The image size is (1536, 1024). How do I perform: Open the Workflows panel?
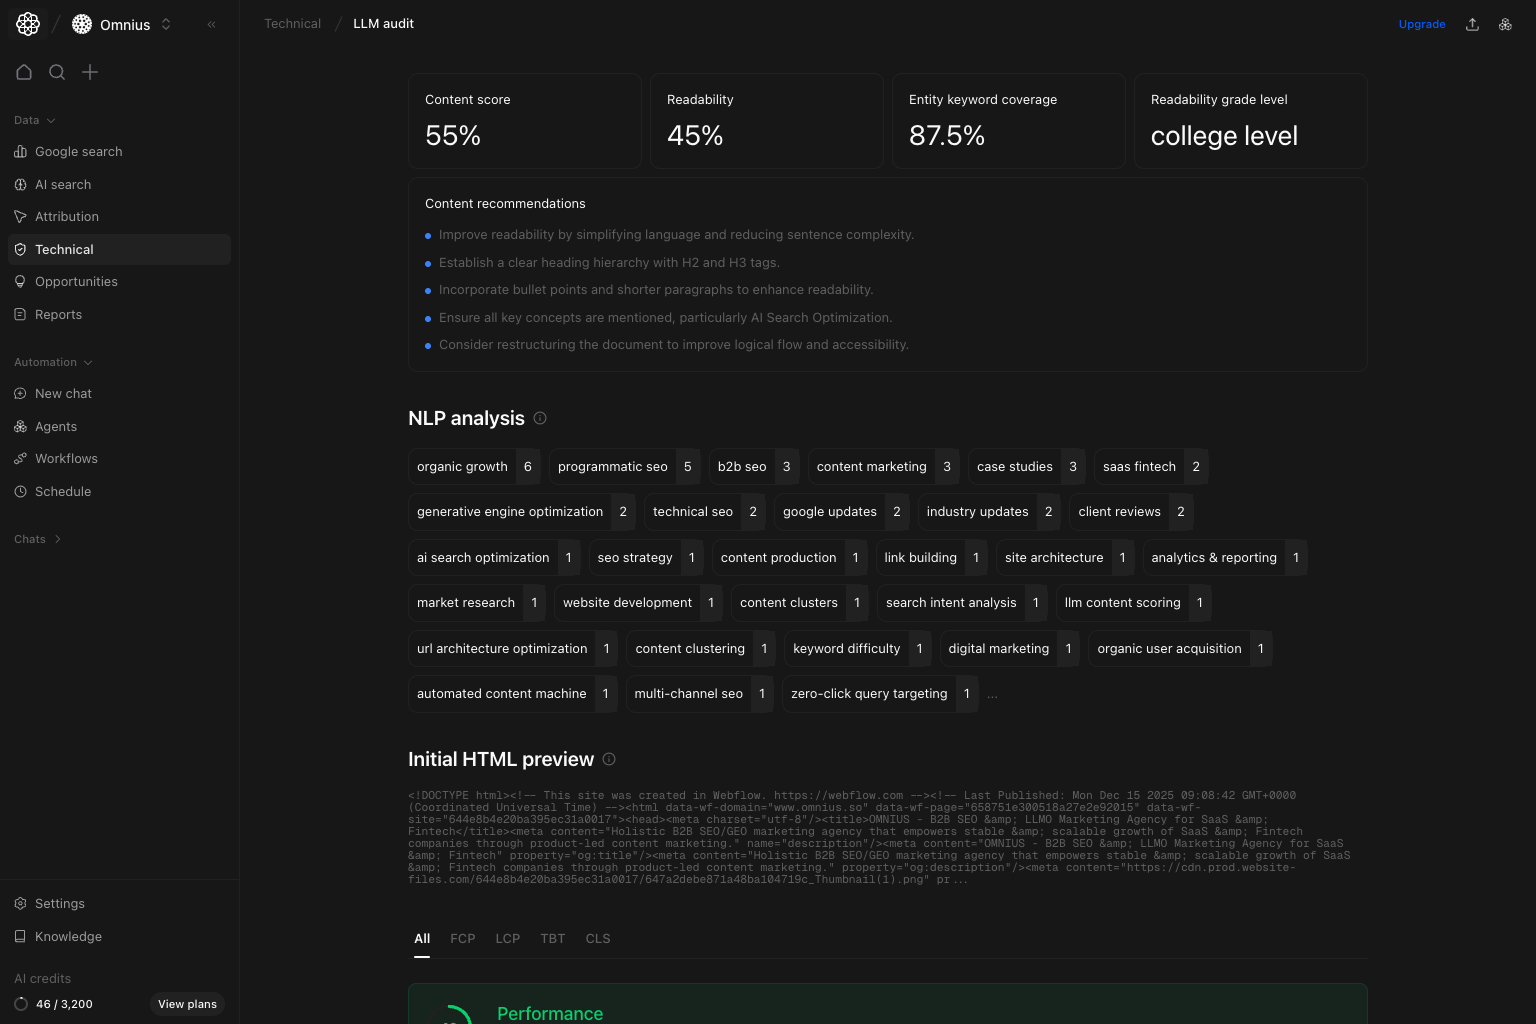[x=66, y=458]
